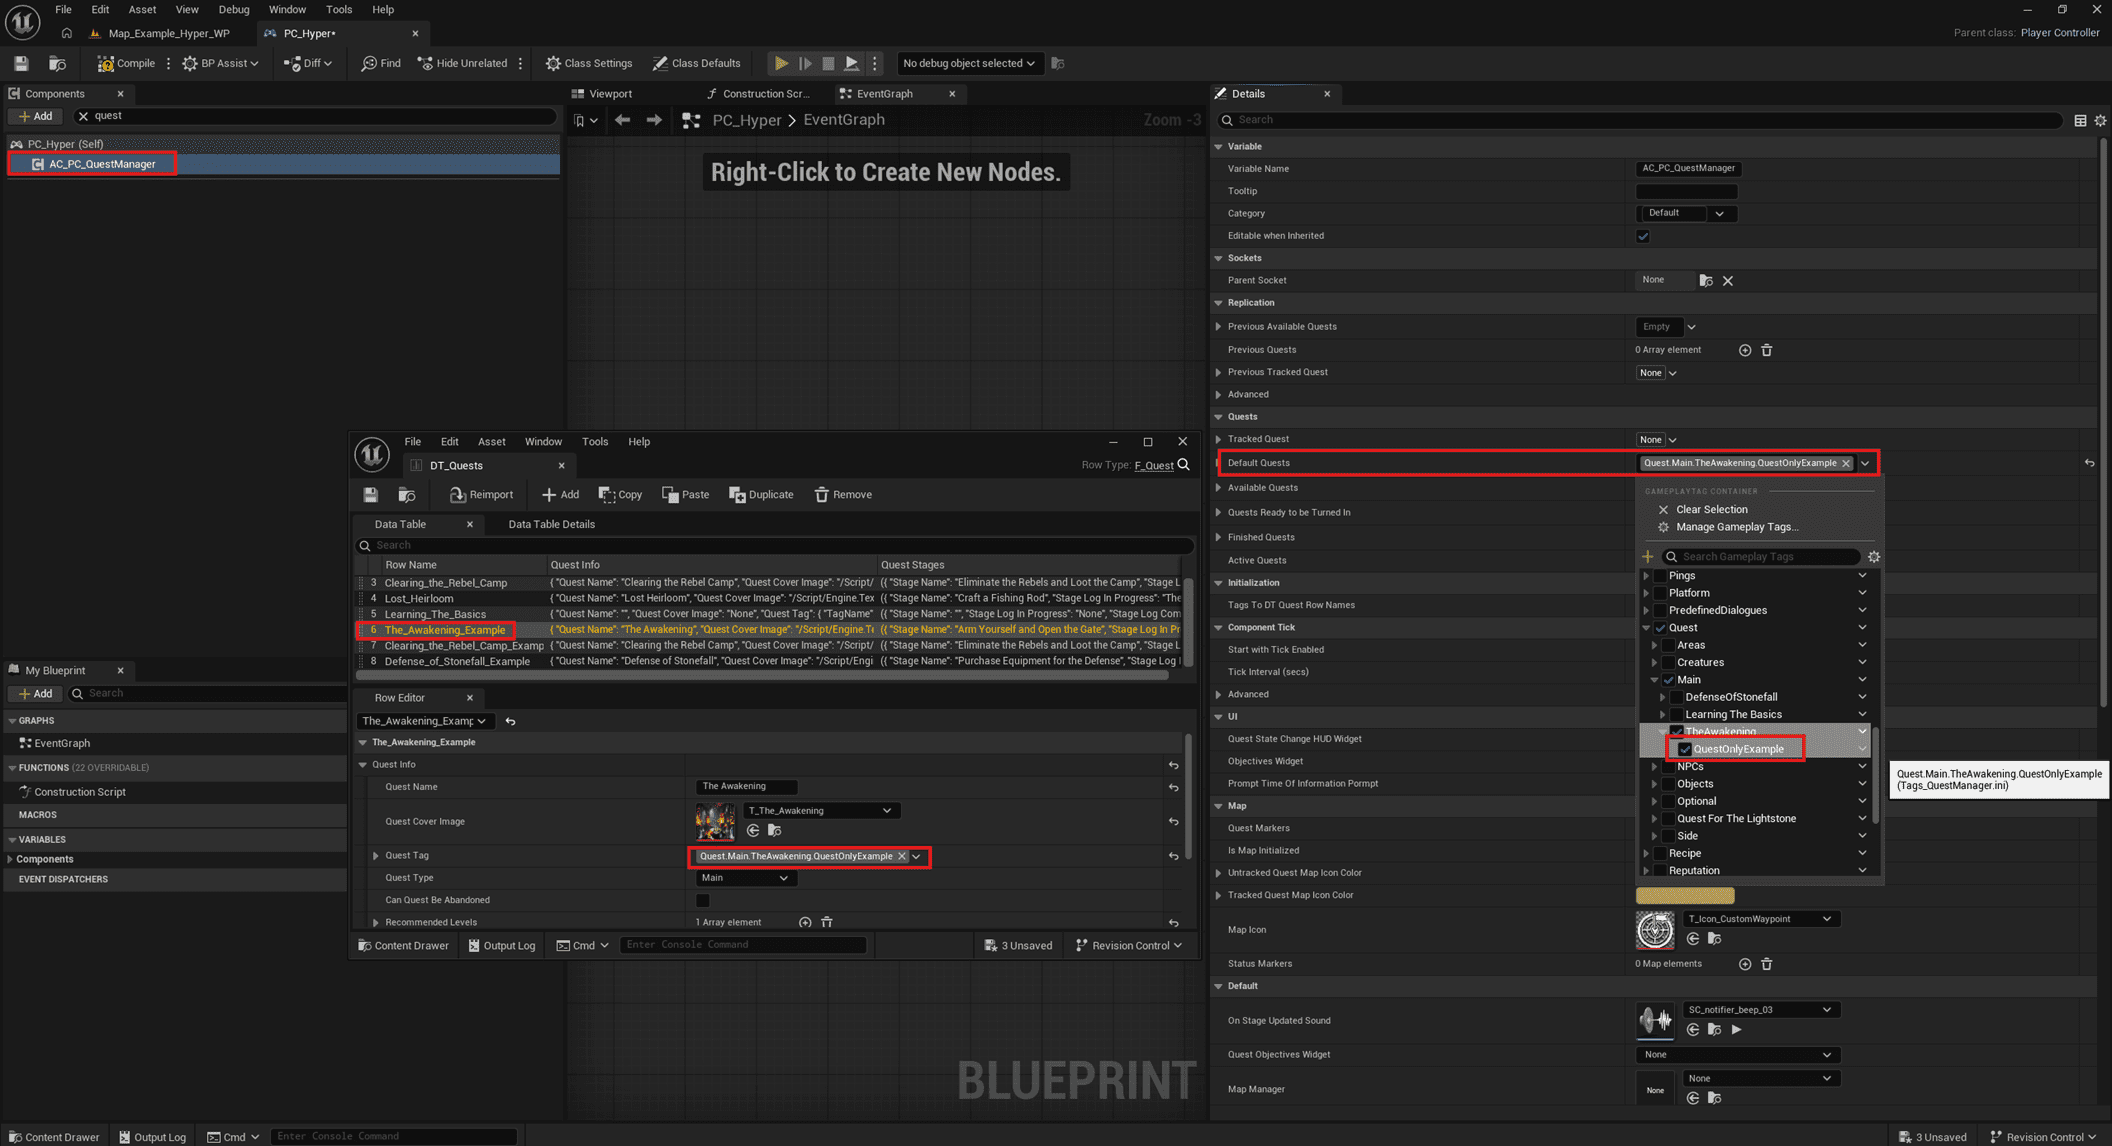This screenshot has width=2112, height=1146.
Task: Open the BP Assist menu
Action: (221, 63)
